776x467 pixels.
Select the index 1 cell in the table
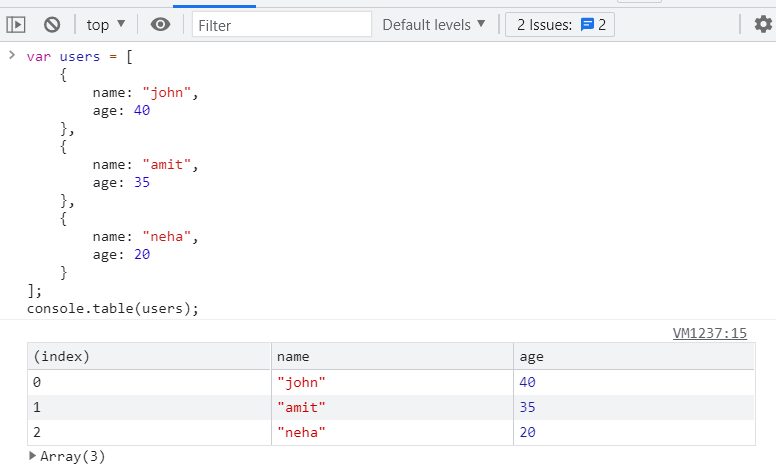pyautogui.click(x=149, y=408)
